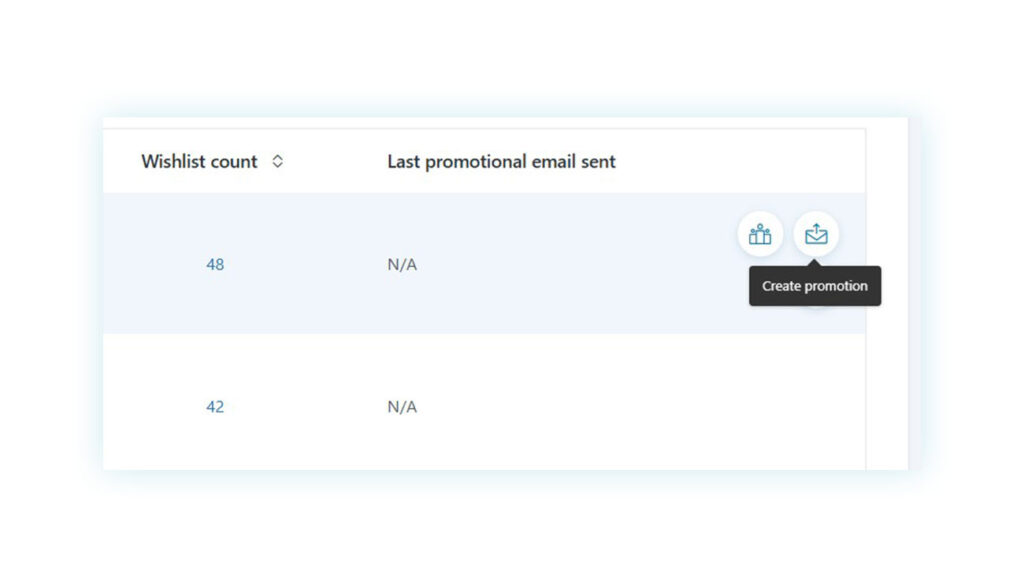Select the N/A value in the second row

click(x=400, y=406)
